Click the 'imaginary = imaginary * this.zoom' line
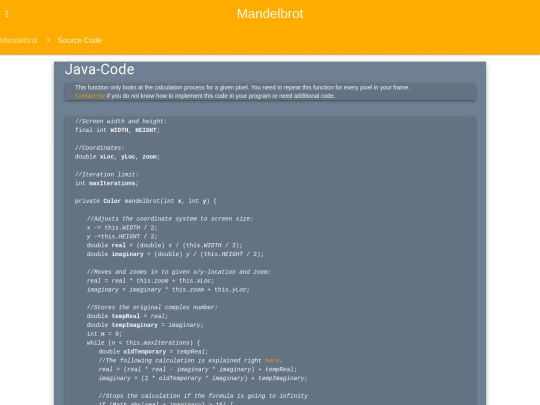540x405 pixels. [168, 290]
